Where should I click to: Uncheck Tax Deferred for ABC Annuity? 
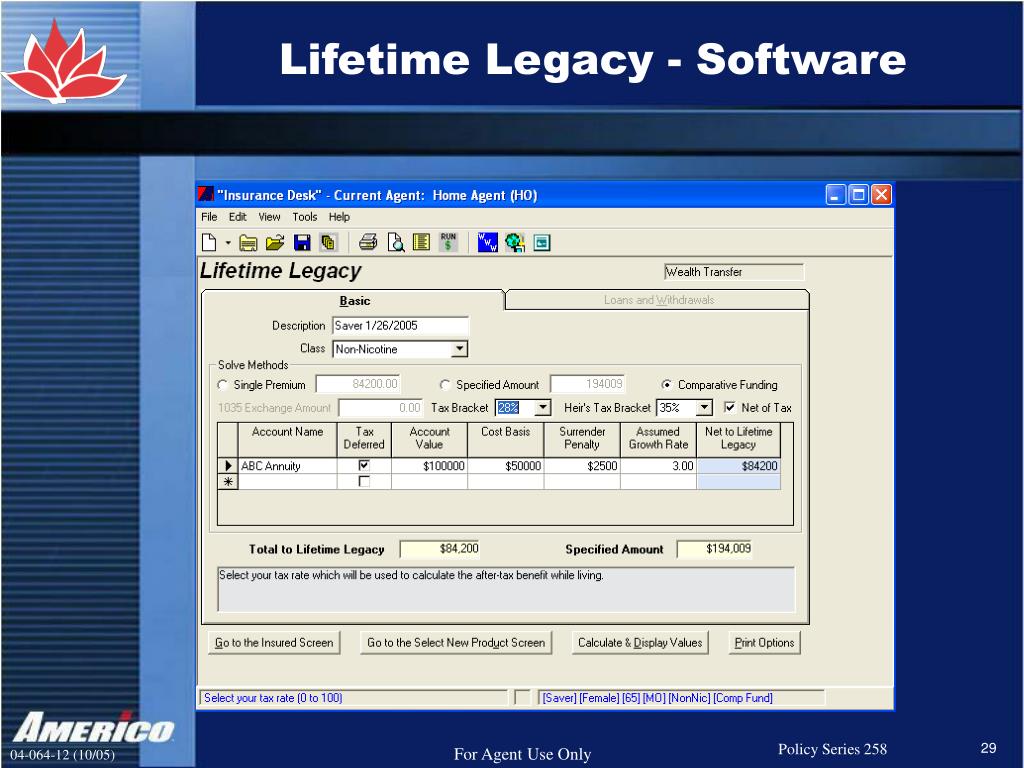pyautogui.click(x=364, y=466)
